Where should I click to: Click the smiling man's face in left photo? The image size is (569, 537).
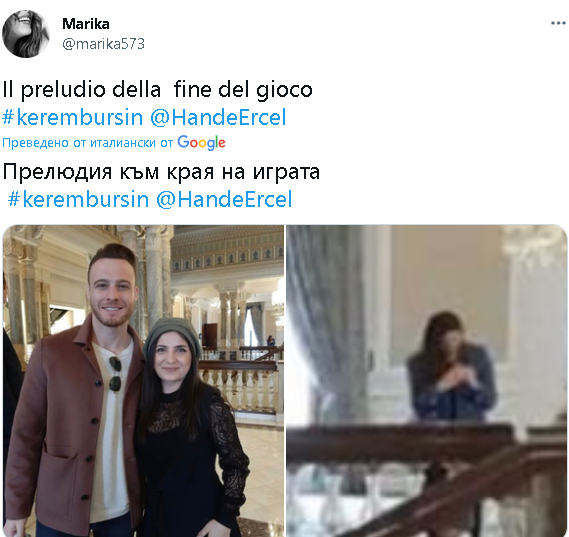(111, 293)
